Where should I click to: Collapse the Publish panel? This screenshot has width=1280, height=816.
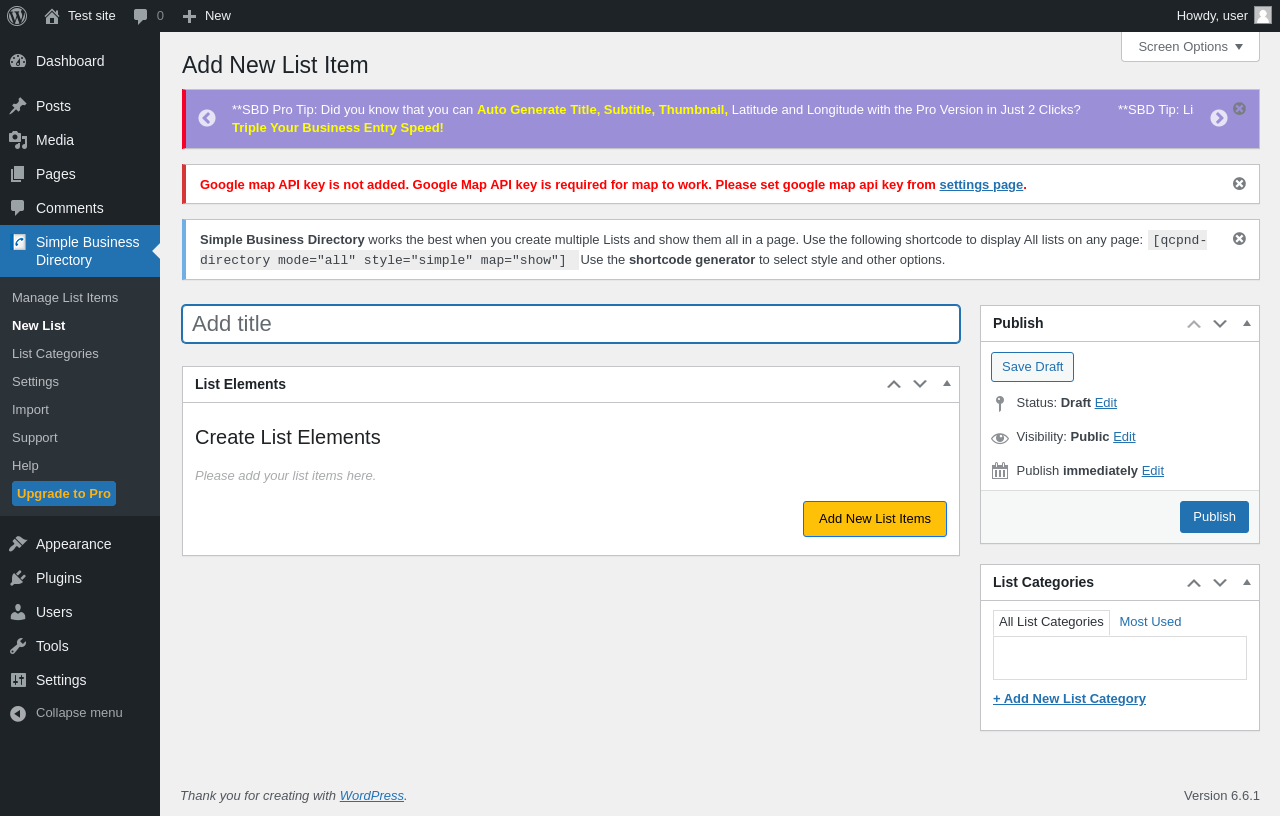[1247, 323]
